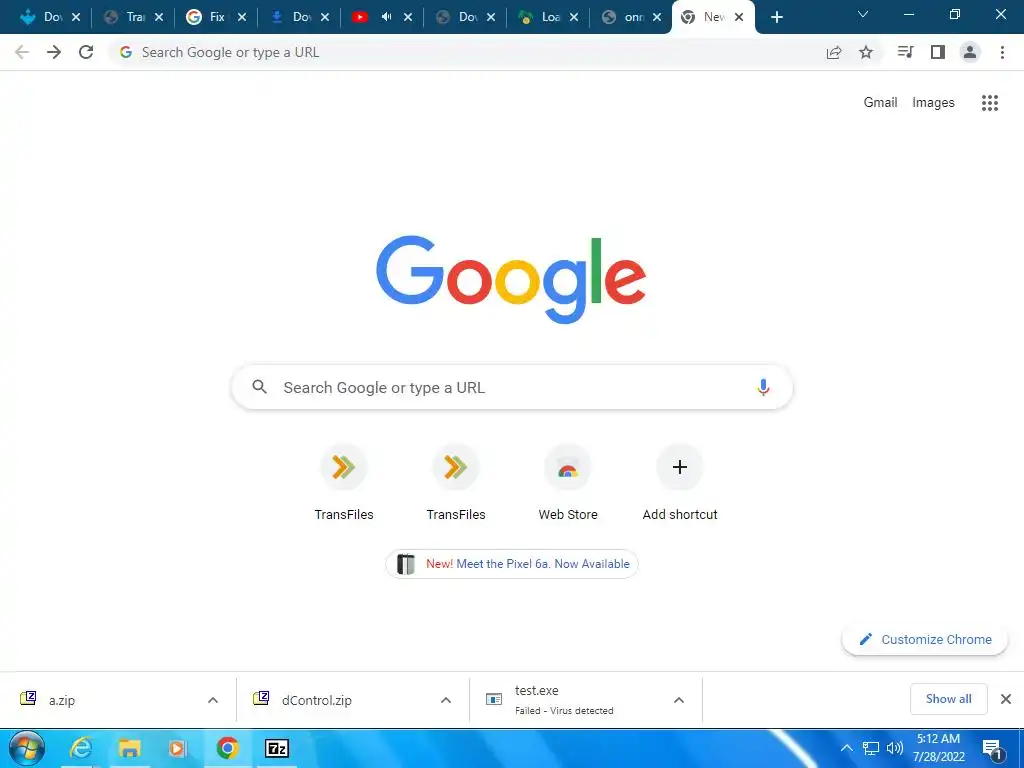Open the media player taskbar icon
The width and height of the screenshot is (1024, 768).
(178, 748)
